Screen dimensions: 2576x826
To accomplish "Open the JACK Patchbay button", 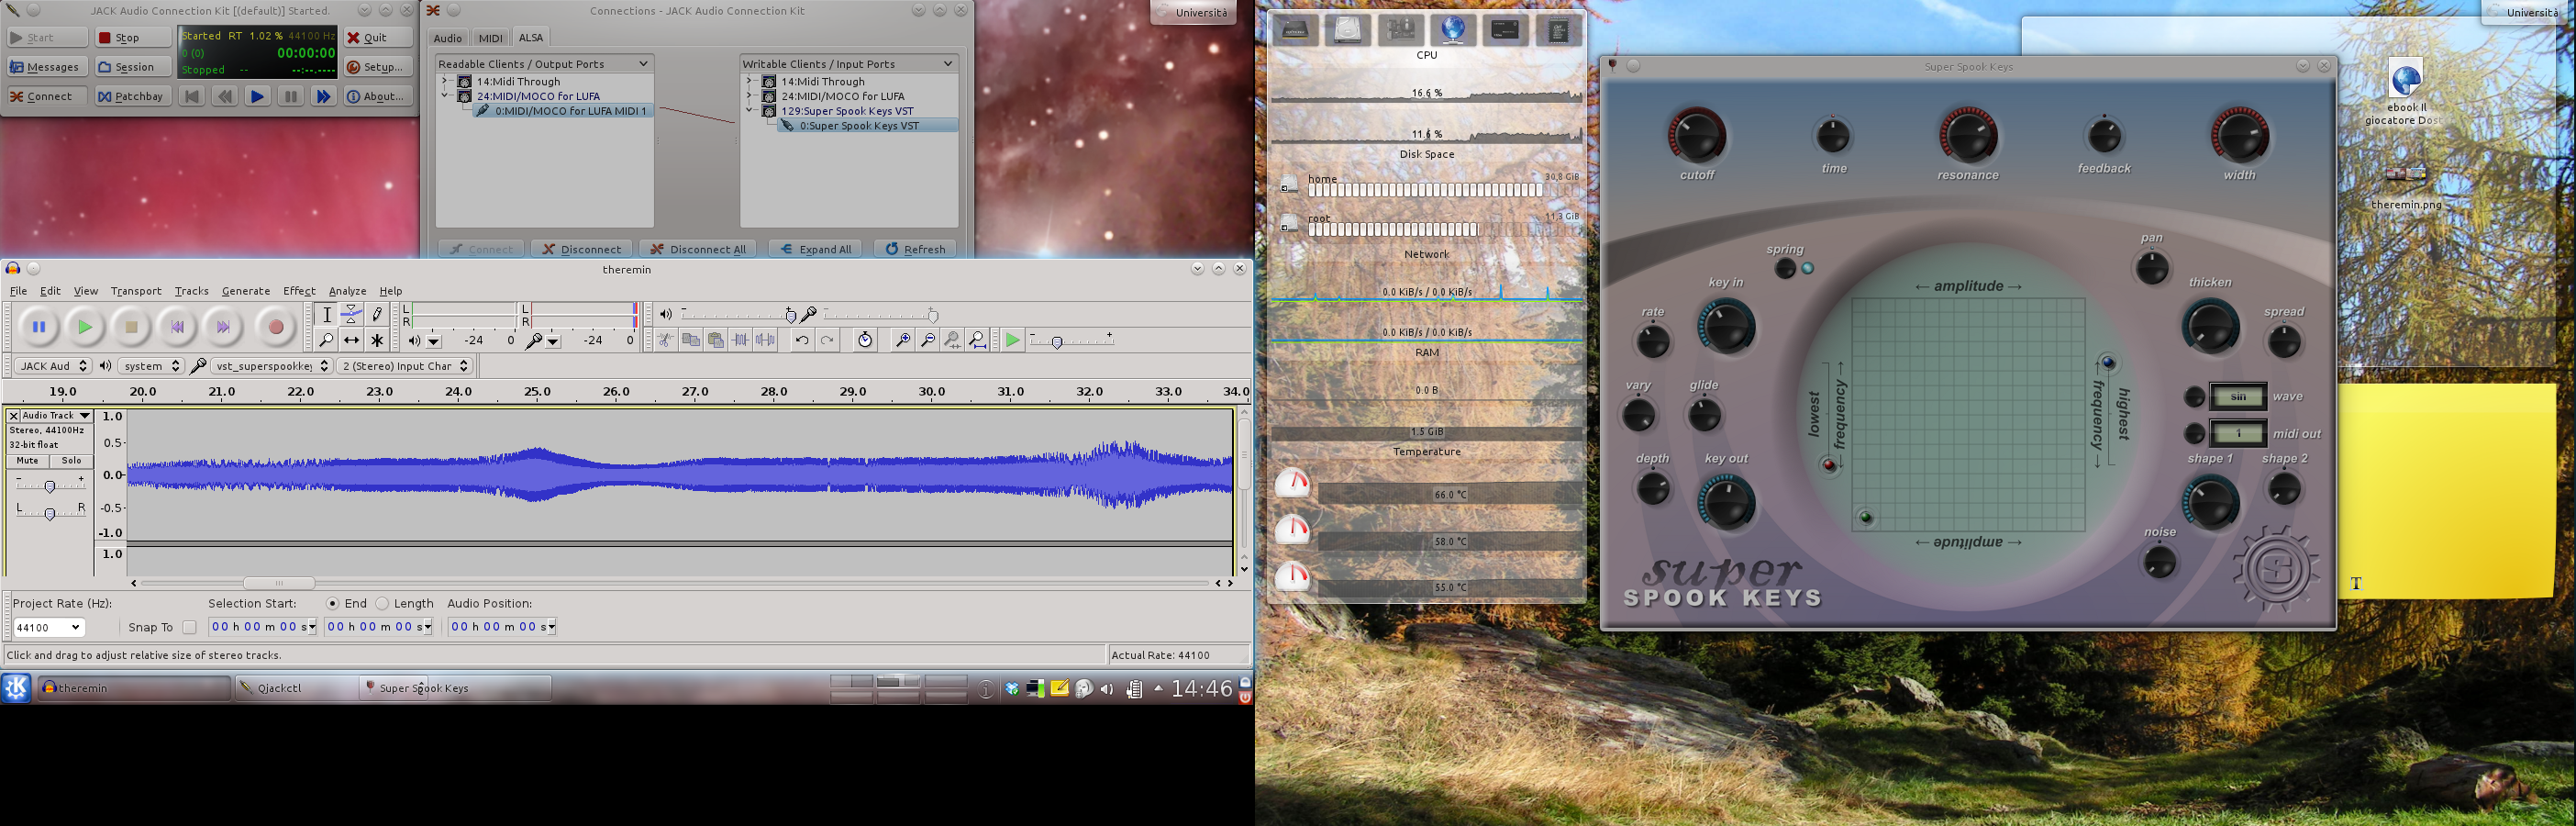I will pos(132,97).
